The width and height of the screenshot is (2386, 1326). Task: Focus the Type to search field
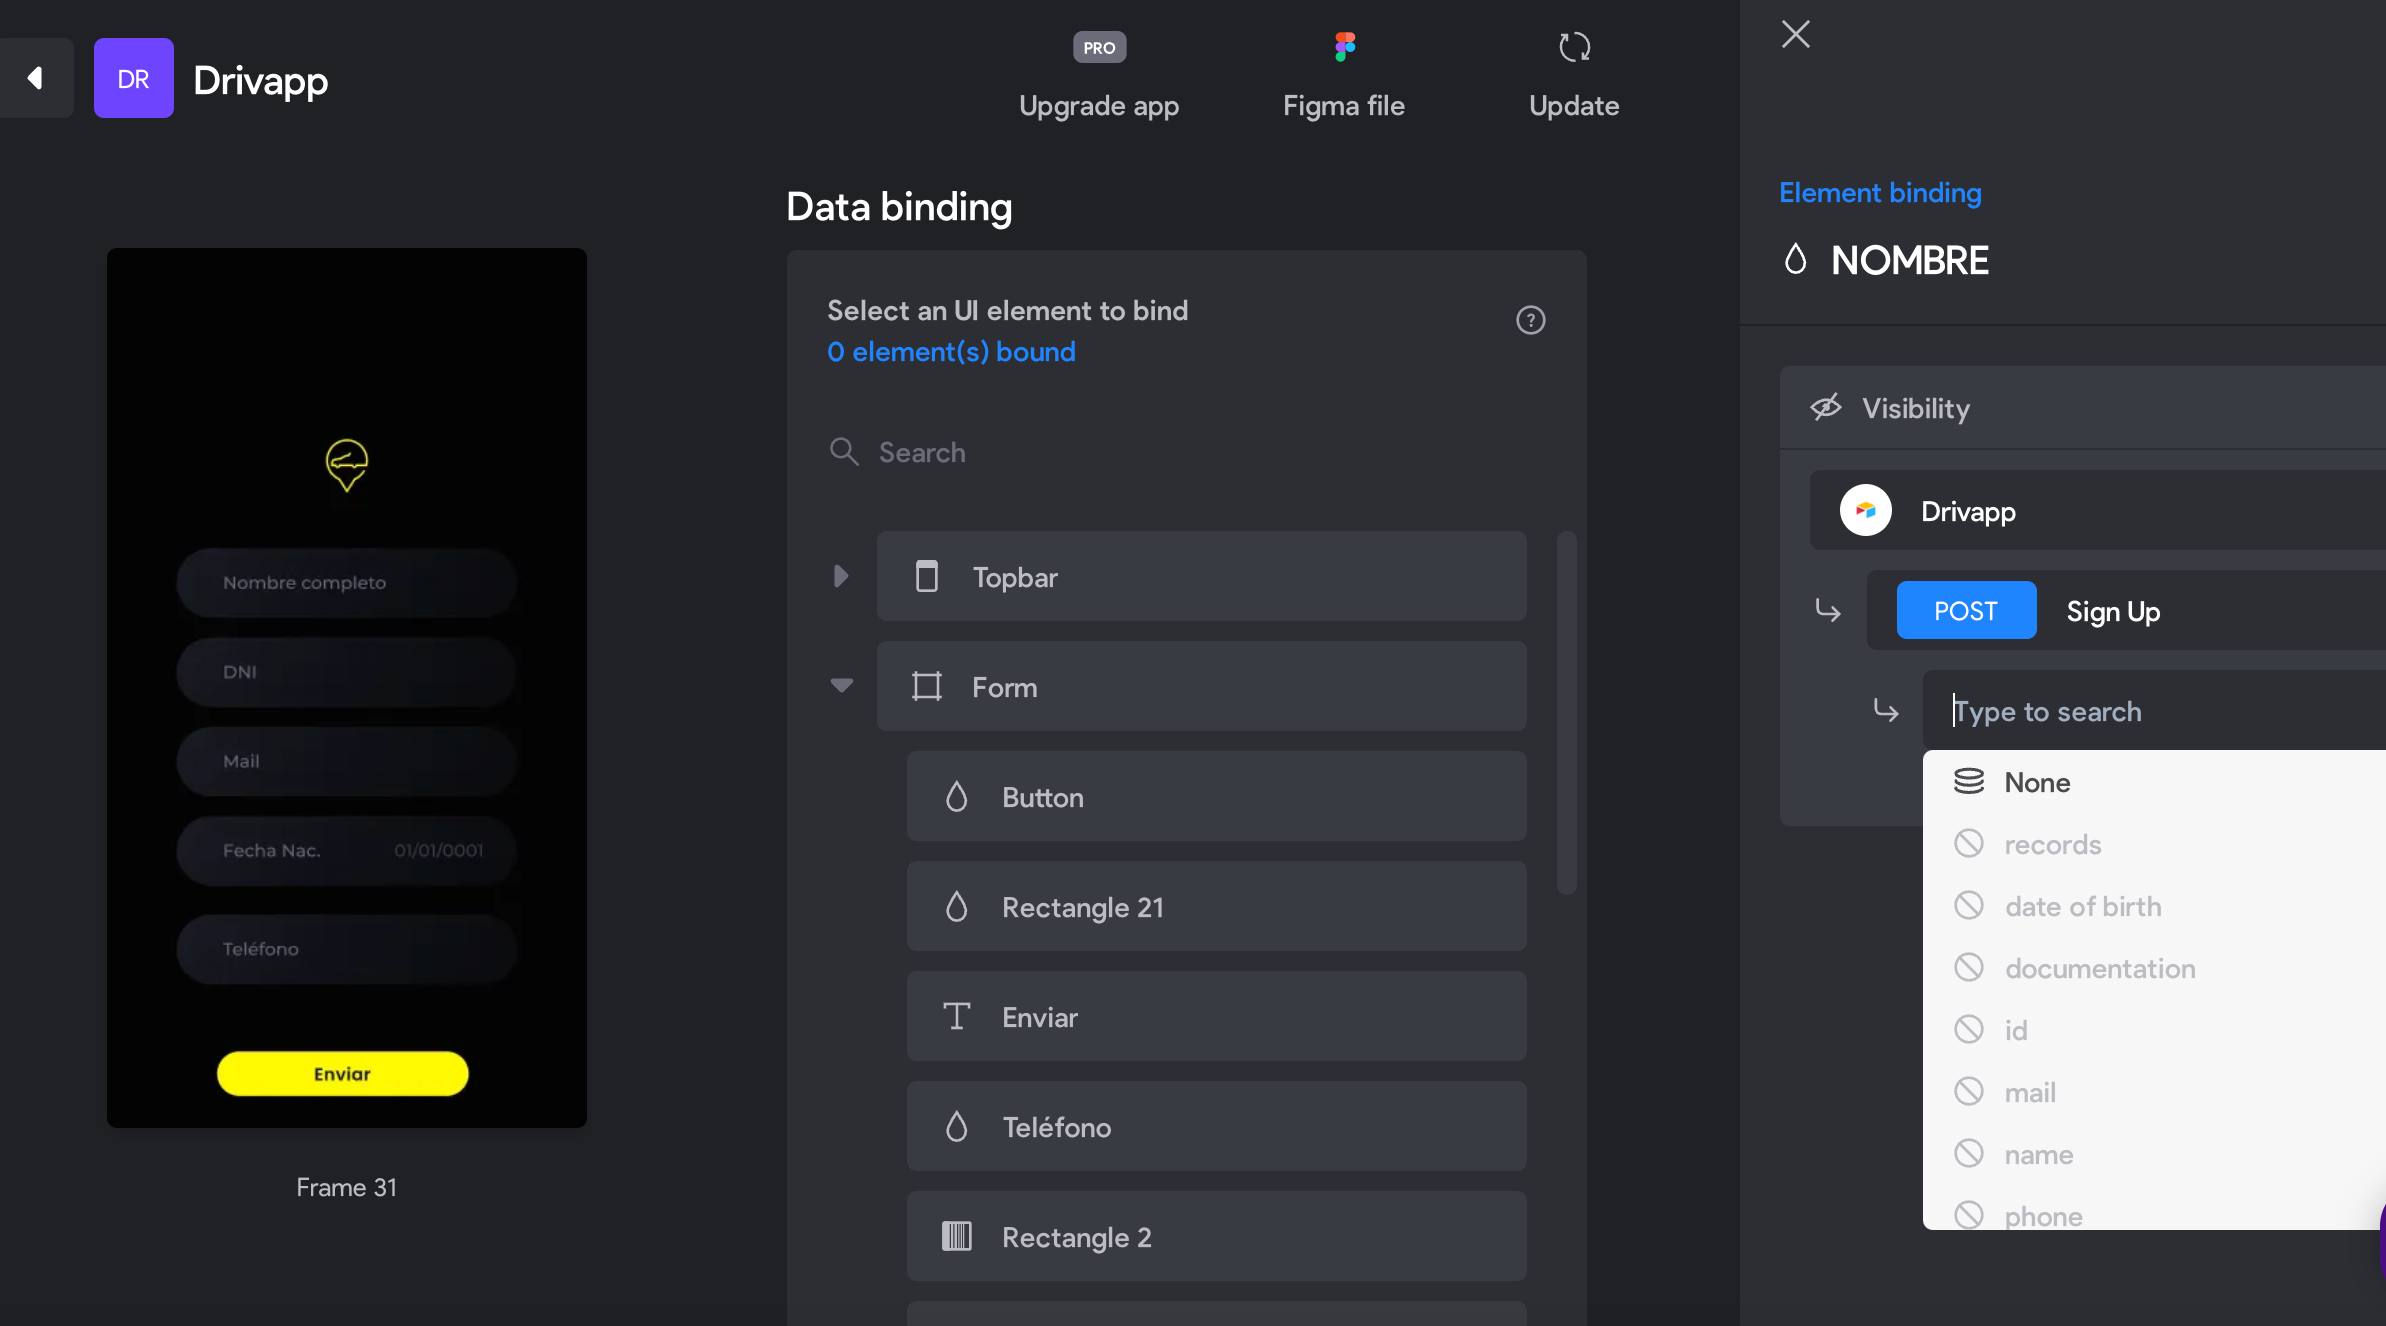point(2154,711)
